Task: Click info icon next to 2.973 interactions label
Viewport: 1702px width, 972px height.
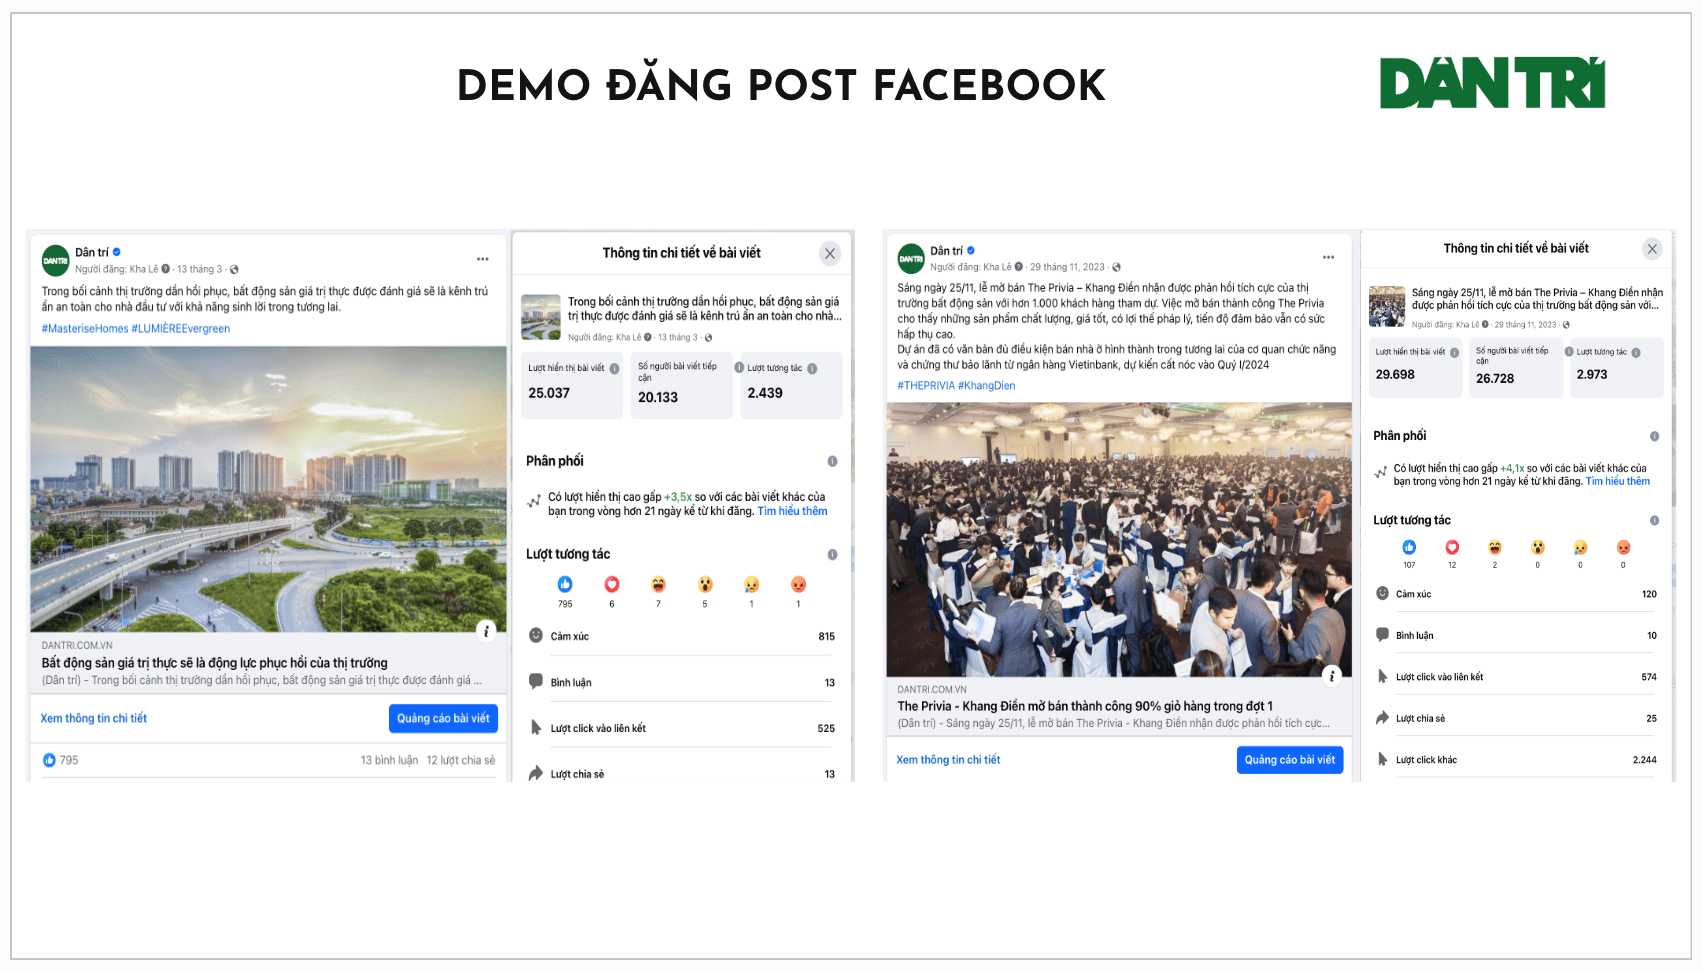Action: [x=1636, y=352]
